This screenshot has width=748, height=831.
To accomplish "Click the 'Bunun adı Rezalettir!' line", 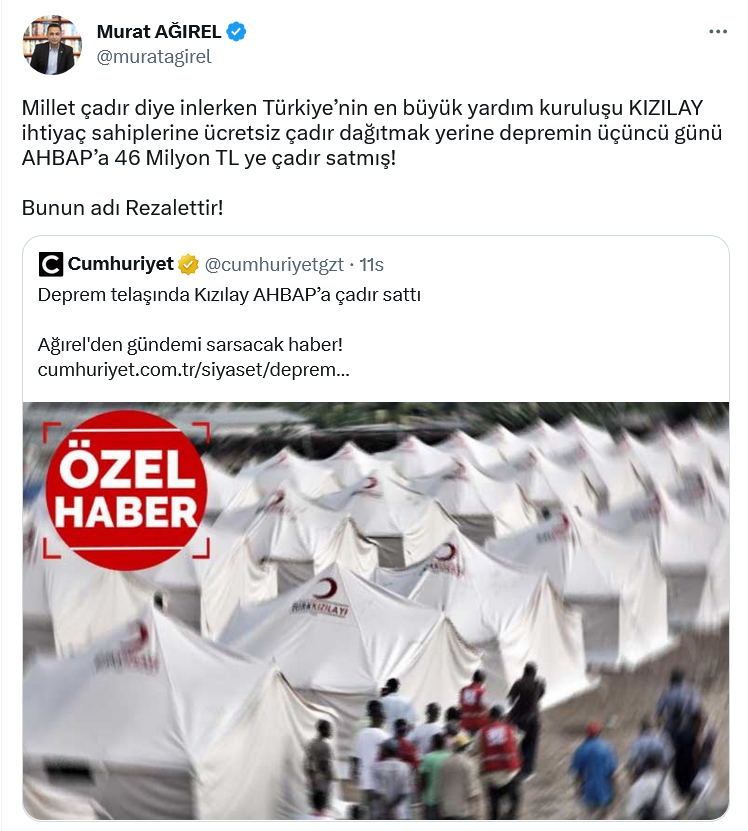I will [x=122, y=208].
